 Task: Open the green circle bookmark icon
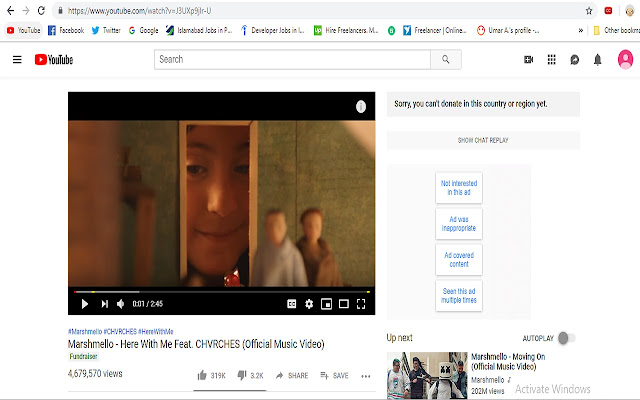click(391, 30)
